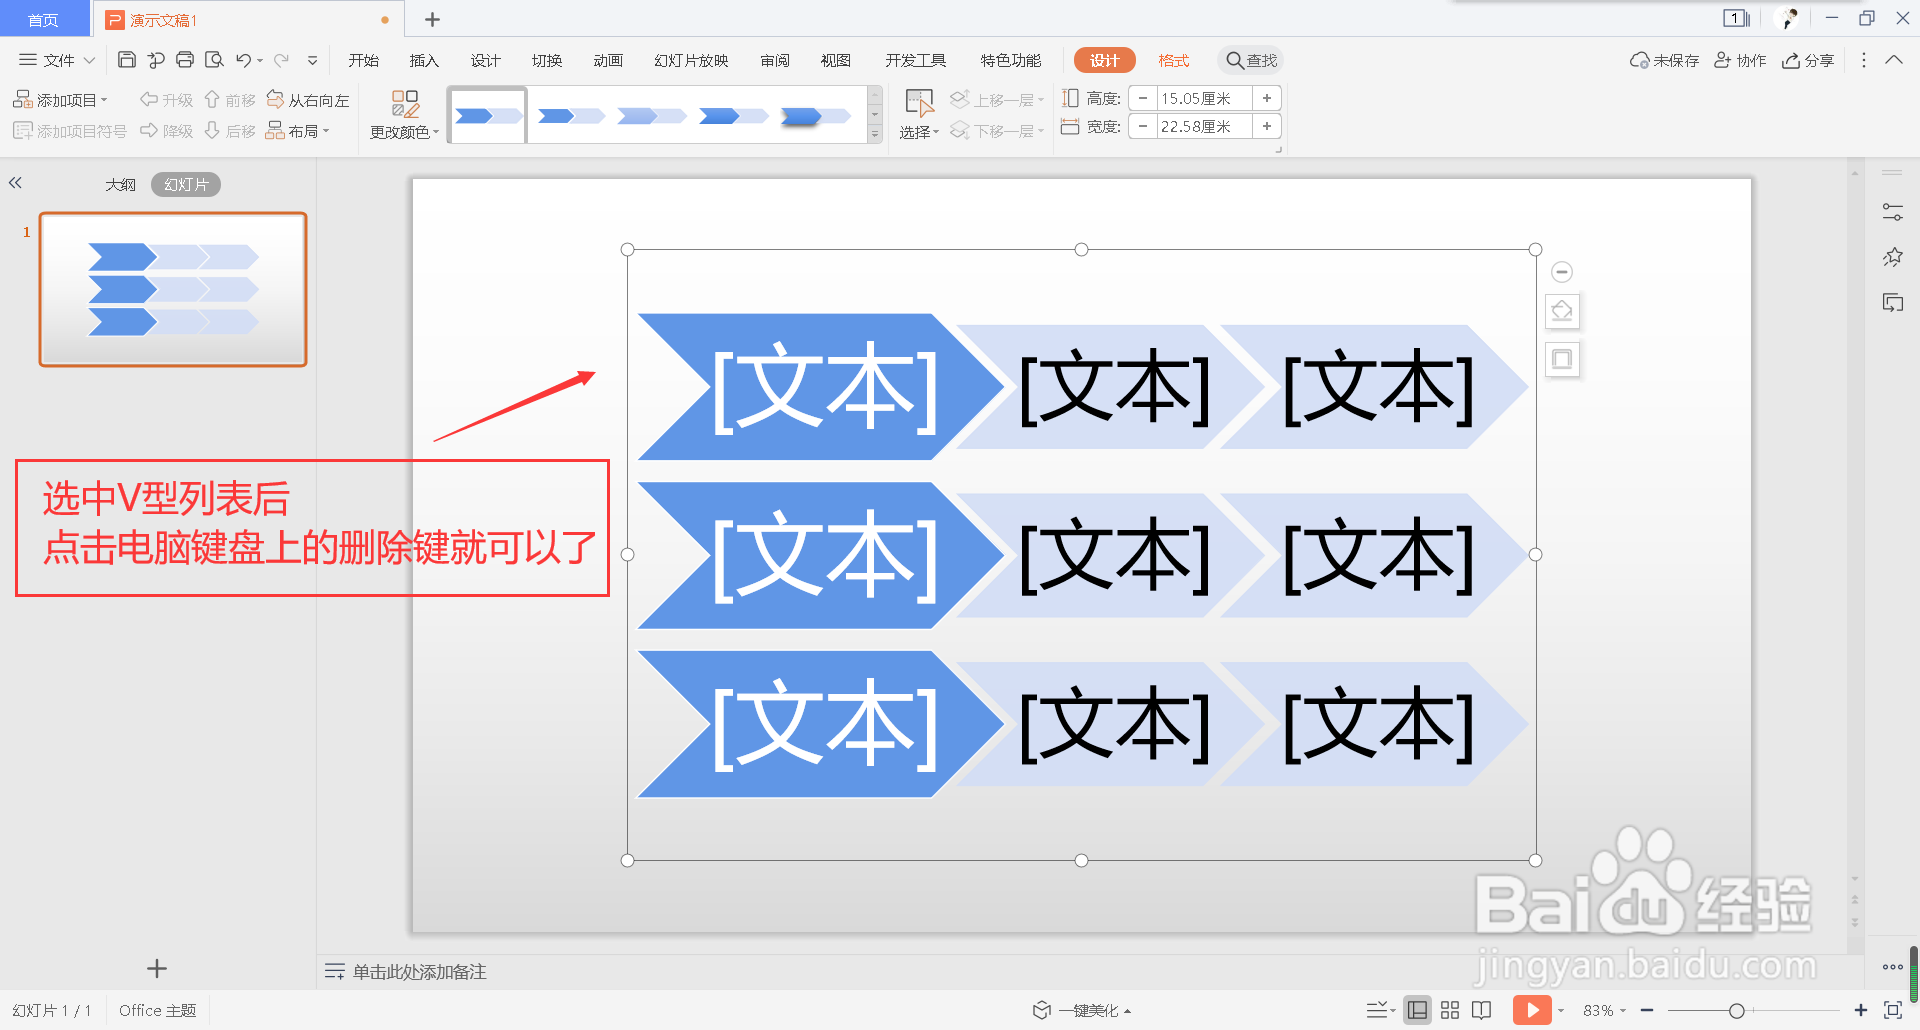
Task: Collapse the slide panel with double chevron
Action: pos(15,183)
